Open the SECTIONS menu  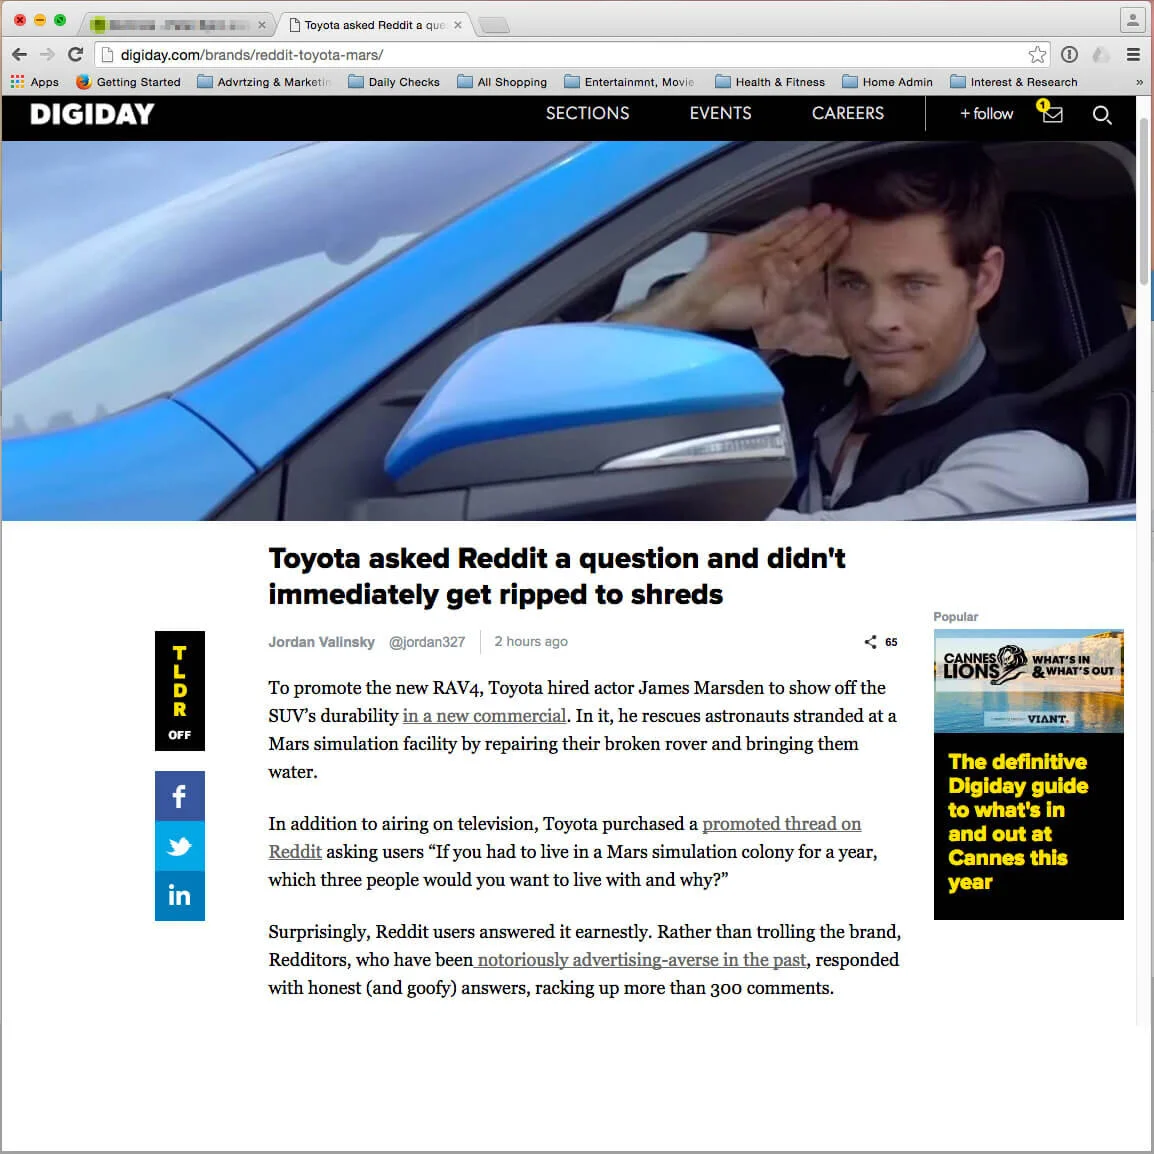click(587, 113)
